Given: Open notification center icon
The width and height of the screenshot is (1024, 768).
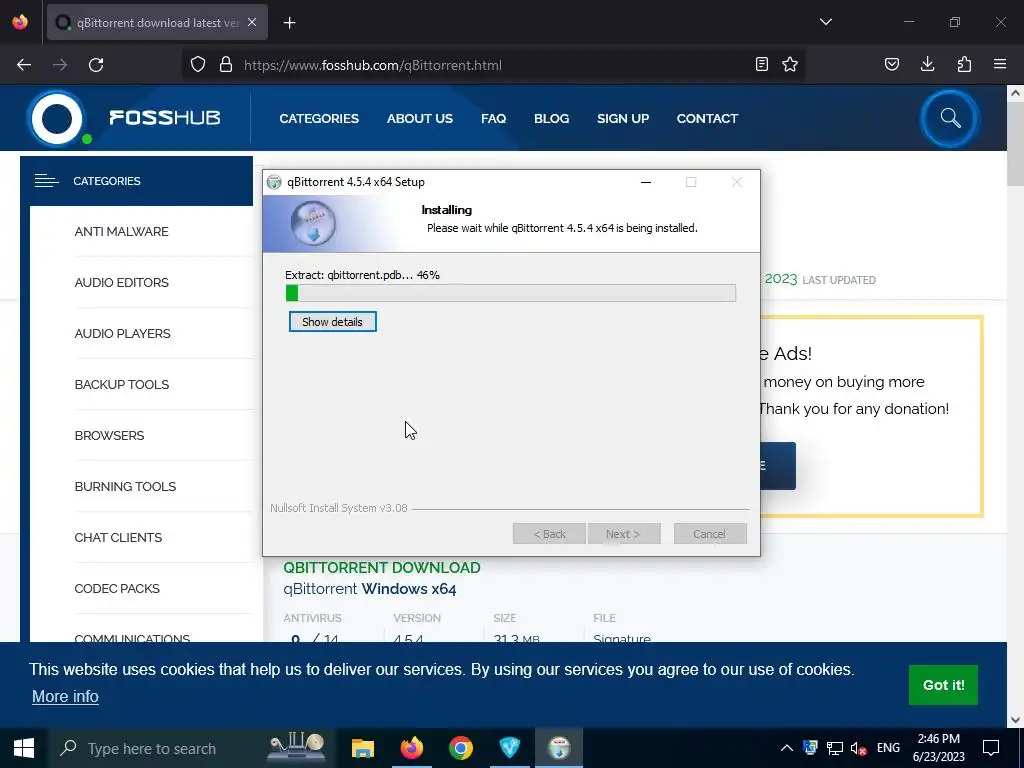Looking at the screenshot, I should point(991,748).
